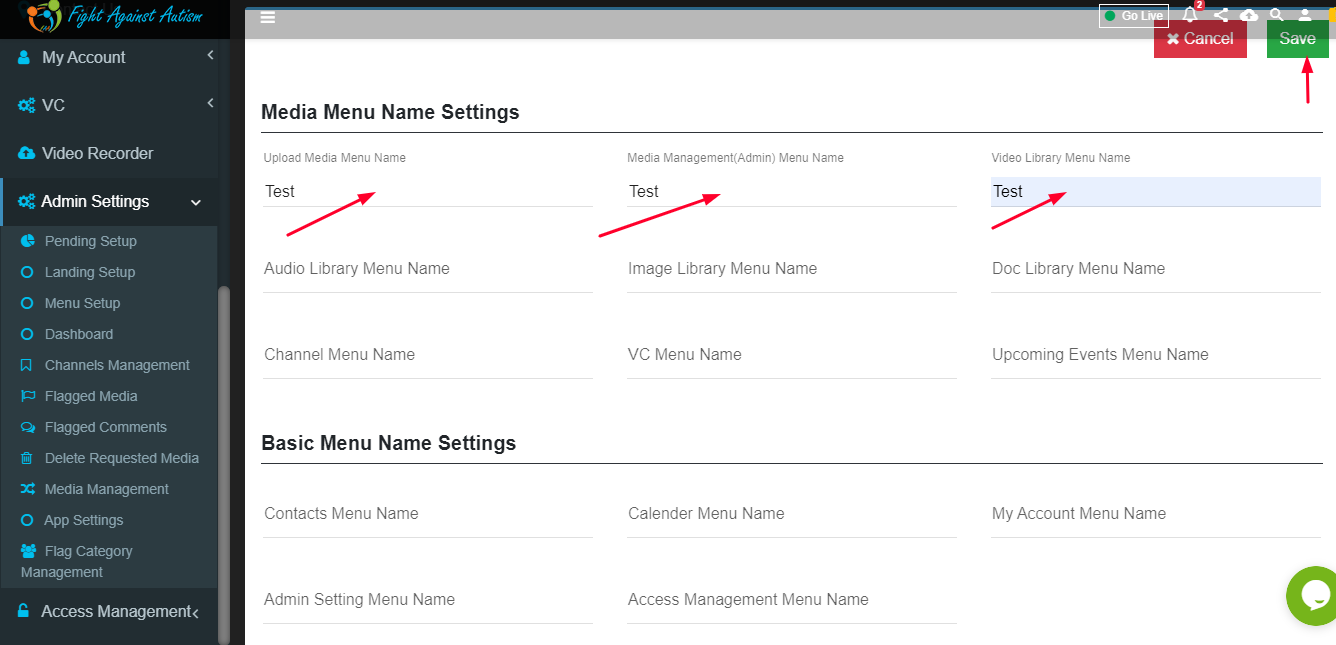Click the Flagged Comments speech icon
Image resolution: width=1336 pixels, height=645 pixels.
coord(27,427)
